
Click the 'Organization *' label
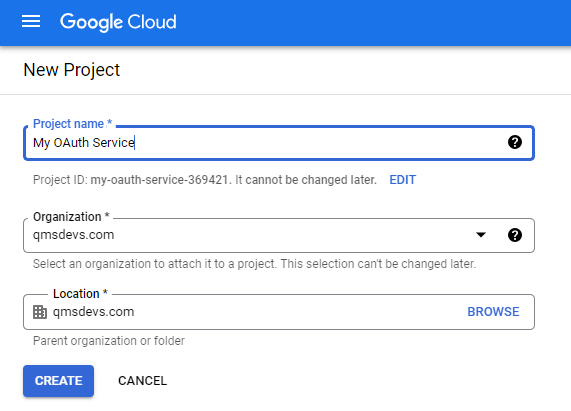71,217
